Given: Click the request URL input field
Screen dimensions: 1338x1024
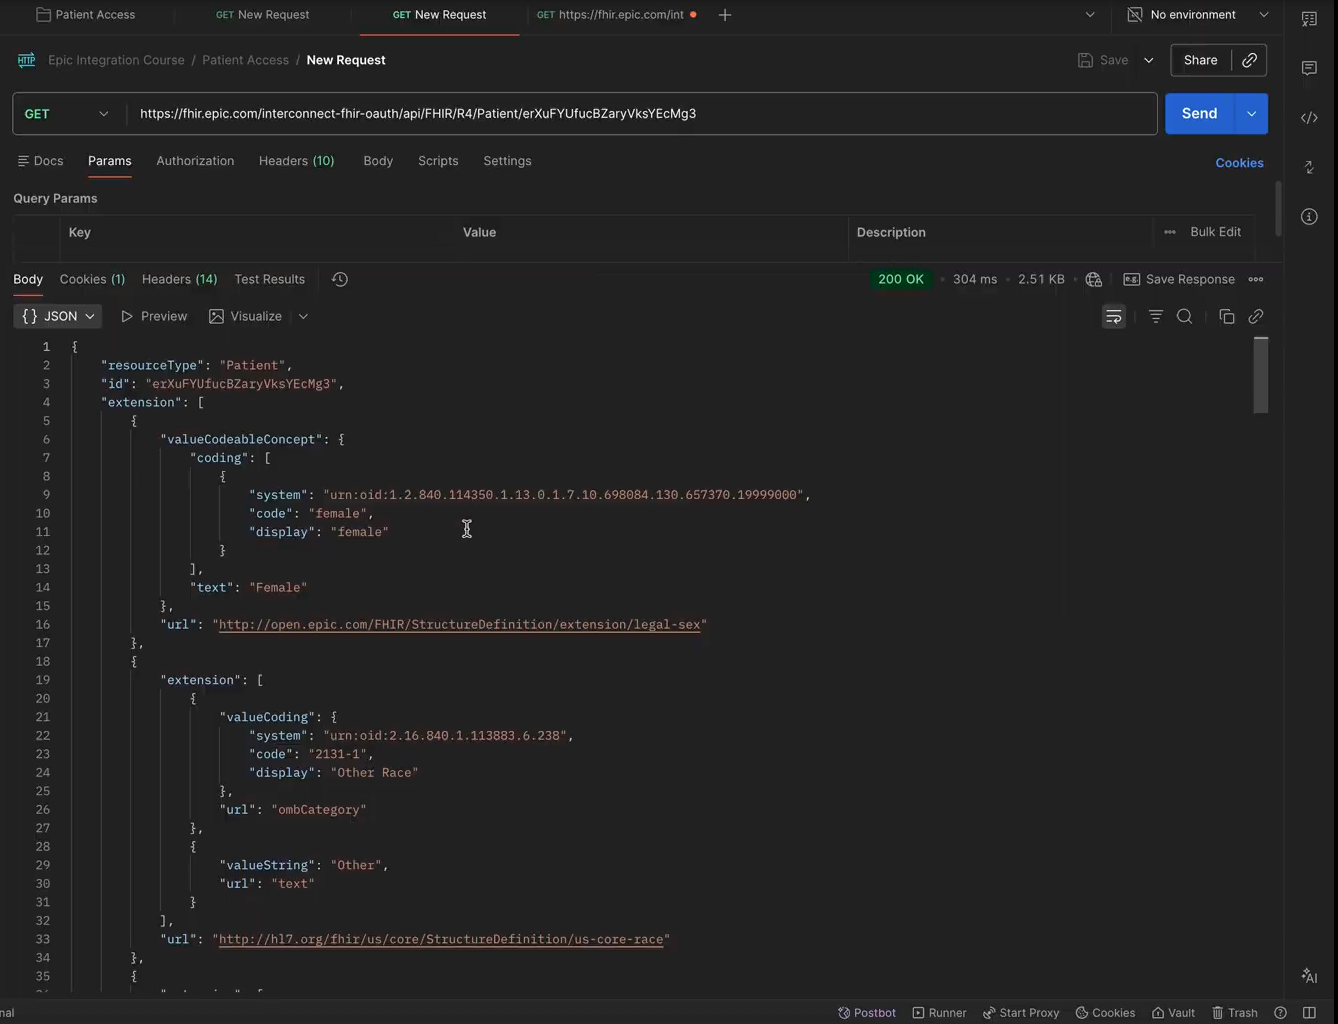Looking at the screenshot, I should pos(642,114).
